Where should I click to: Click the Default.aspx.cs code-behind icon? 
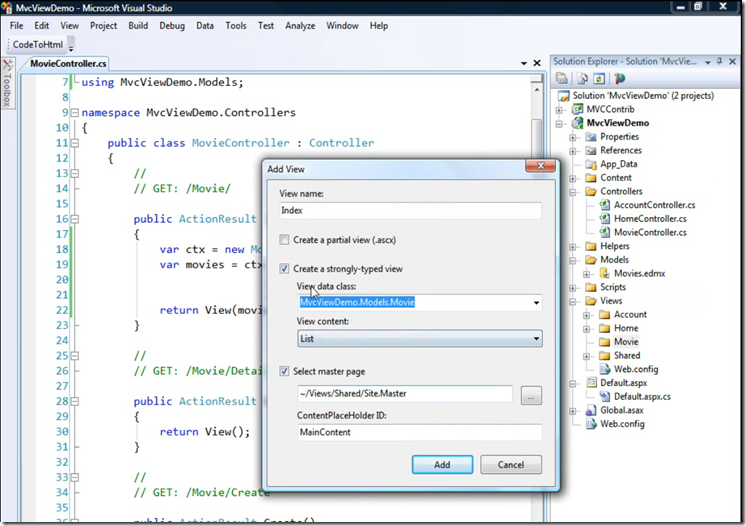coord(605,397)
